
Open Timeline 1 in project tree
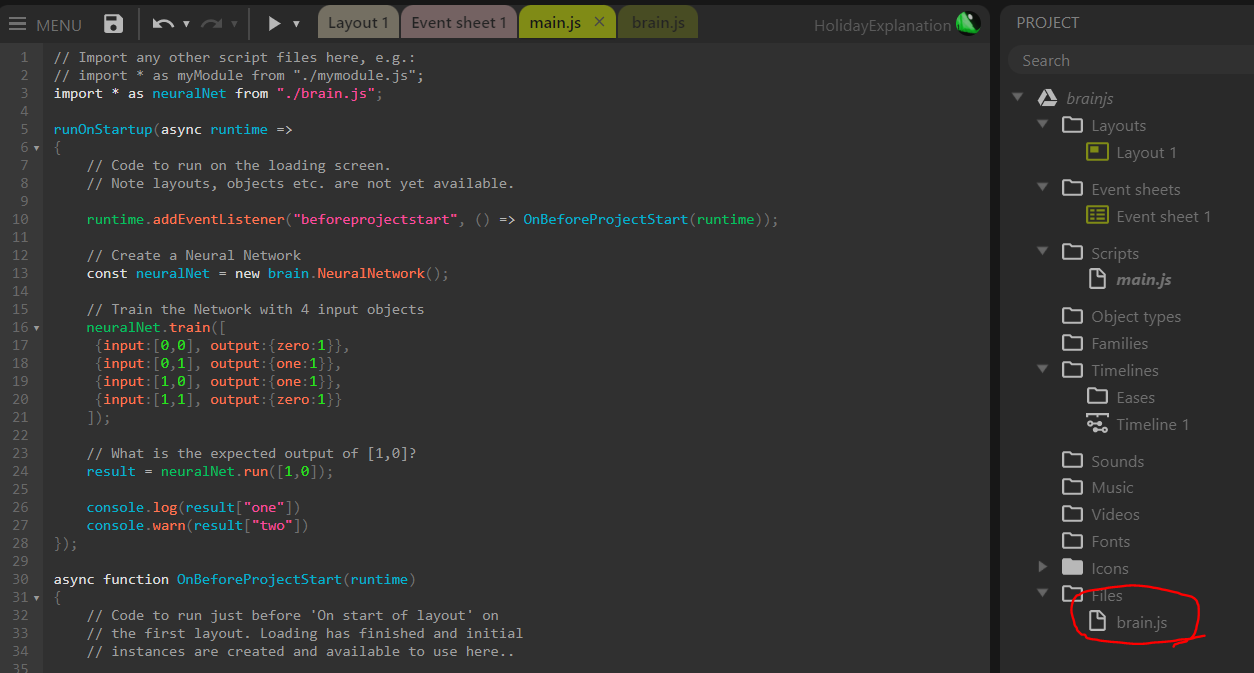pos(1153,424)
